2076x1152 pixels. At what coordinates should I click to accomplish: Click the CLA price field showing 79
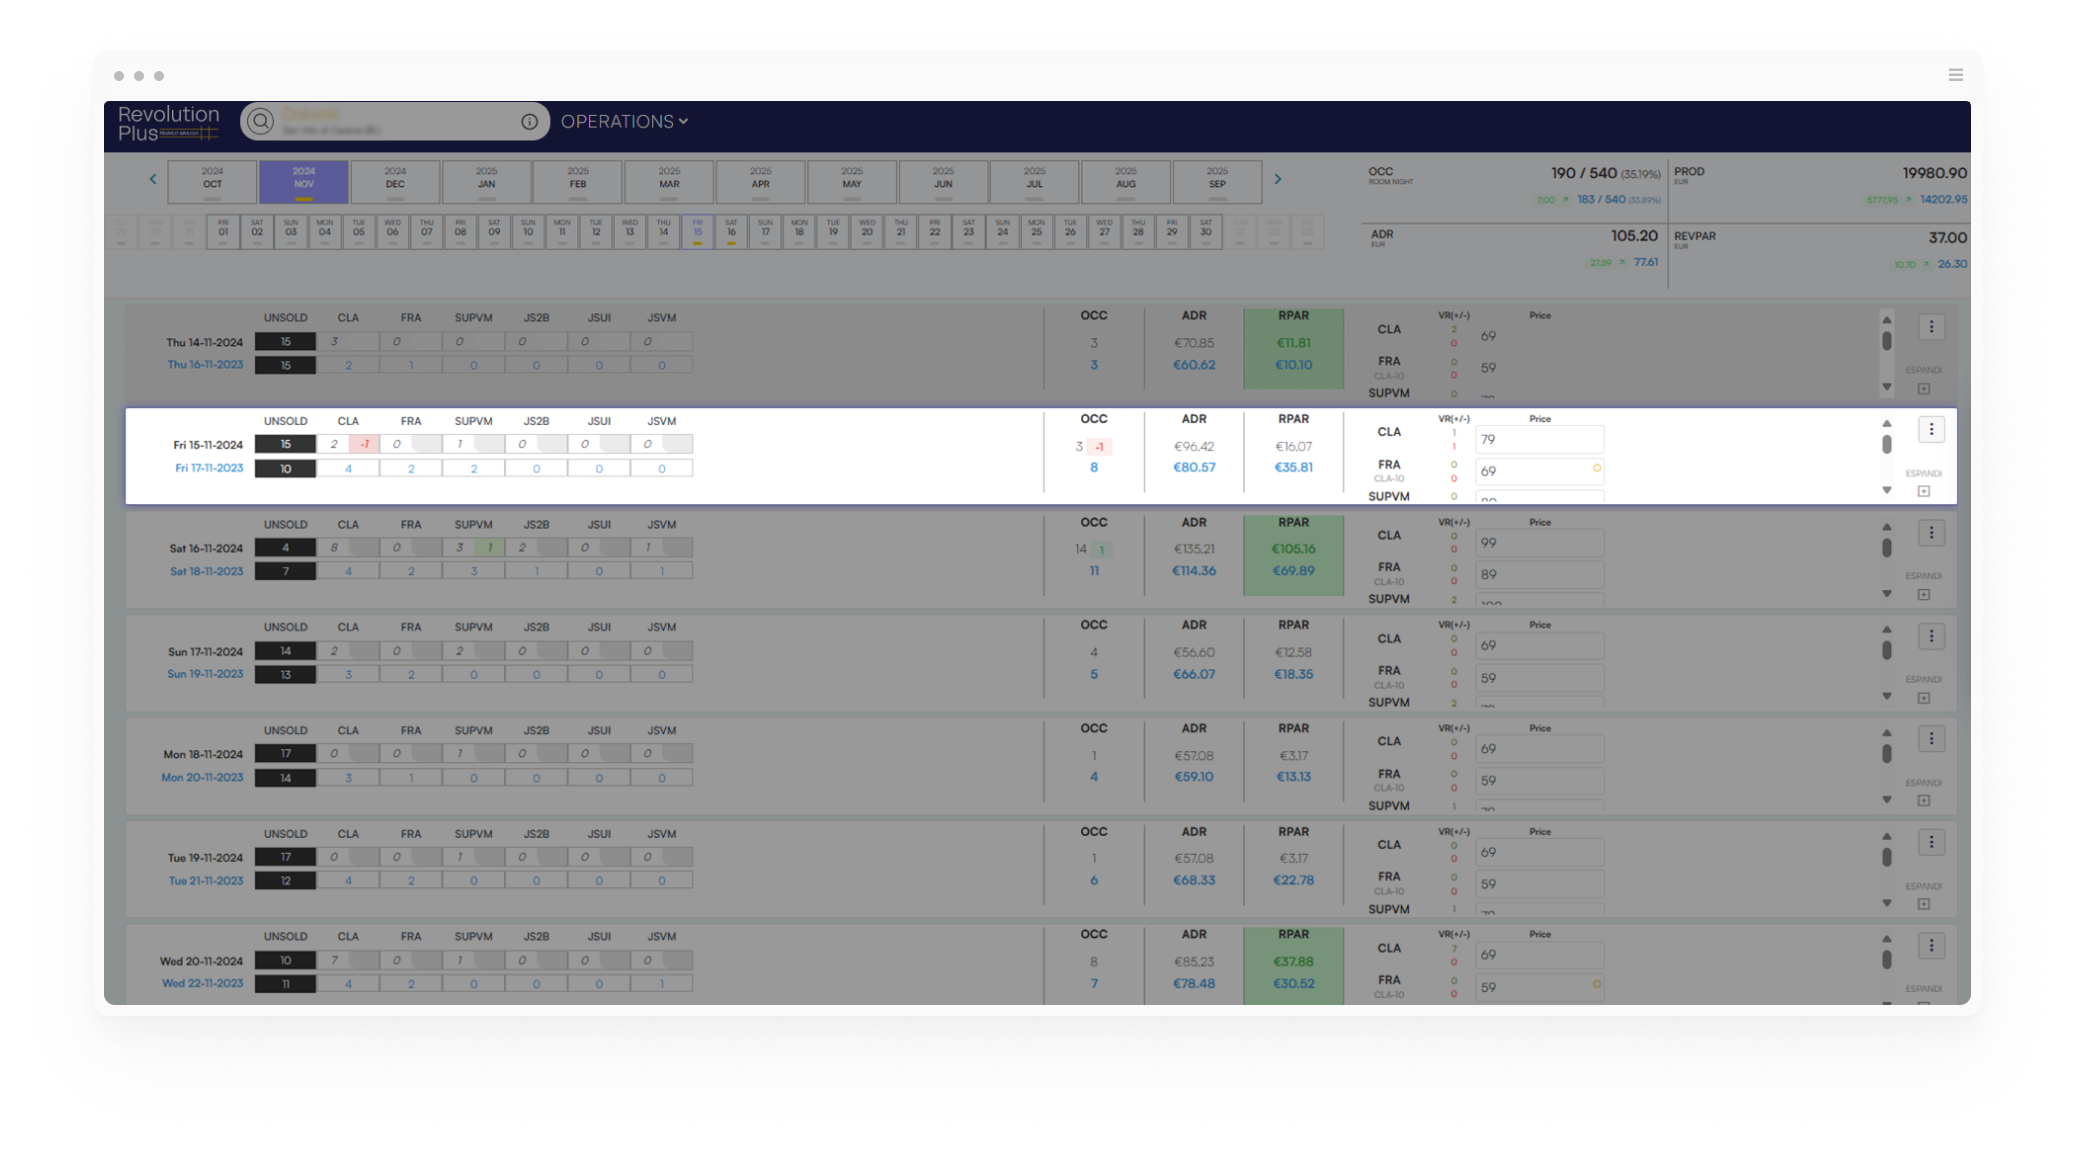(1539, 440)
